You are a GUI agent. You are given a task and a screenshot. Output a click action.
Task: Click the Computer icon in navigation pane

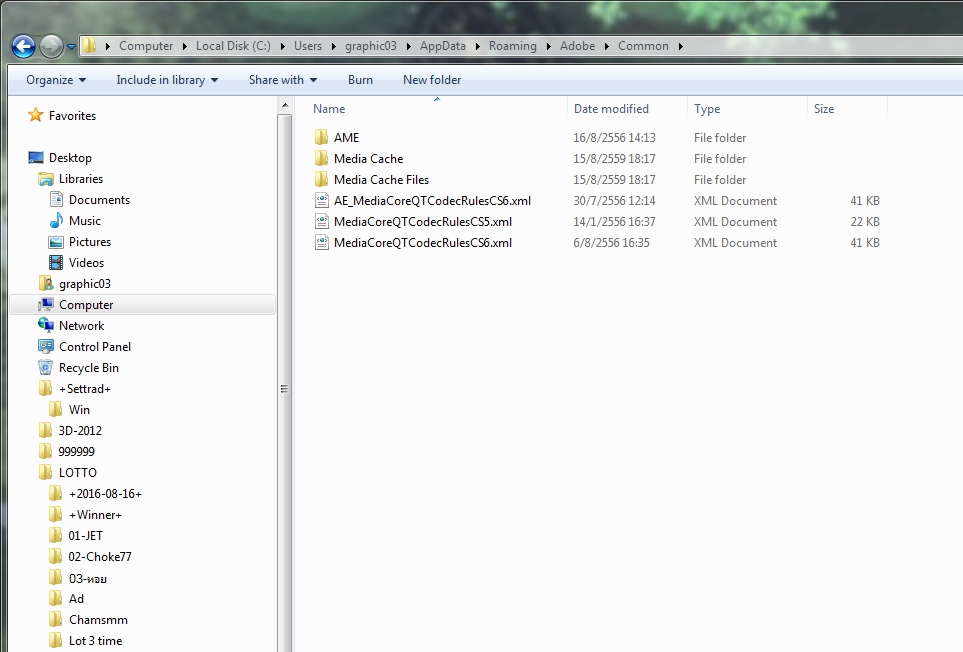click(x=45, y=305)
